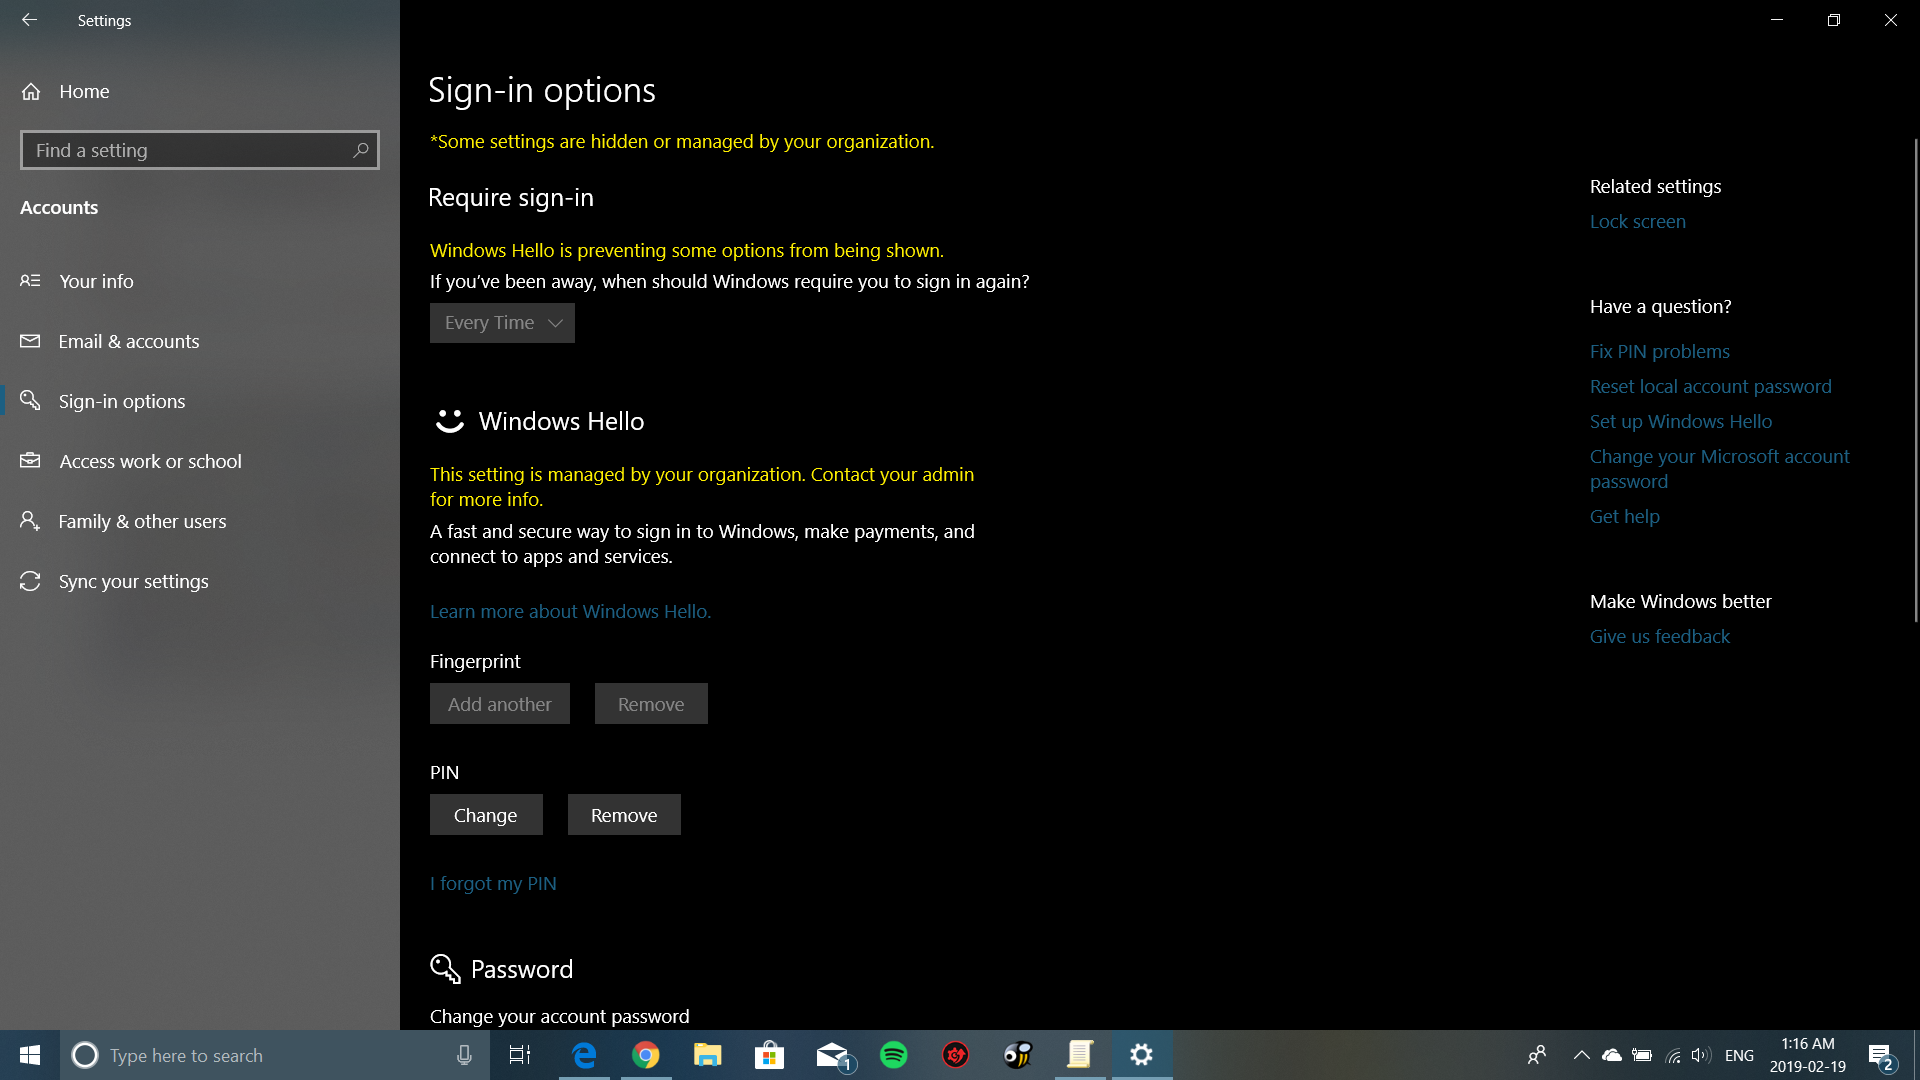Click Add another fingerprint button
1920x1080 pixels.
[500, 704]
